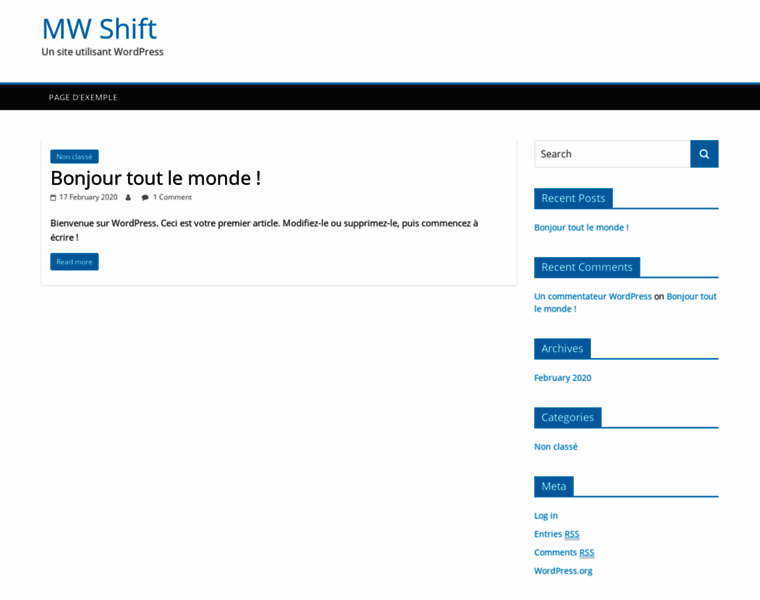The height and width of the screenshot is (600, 760).
Task: Click the magnifying glass search button
Action: click(x=704, y=154)
